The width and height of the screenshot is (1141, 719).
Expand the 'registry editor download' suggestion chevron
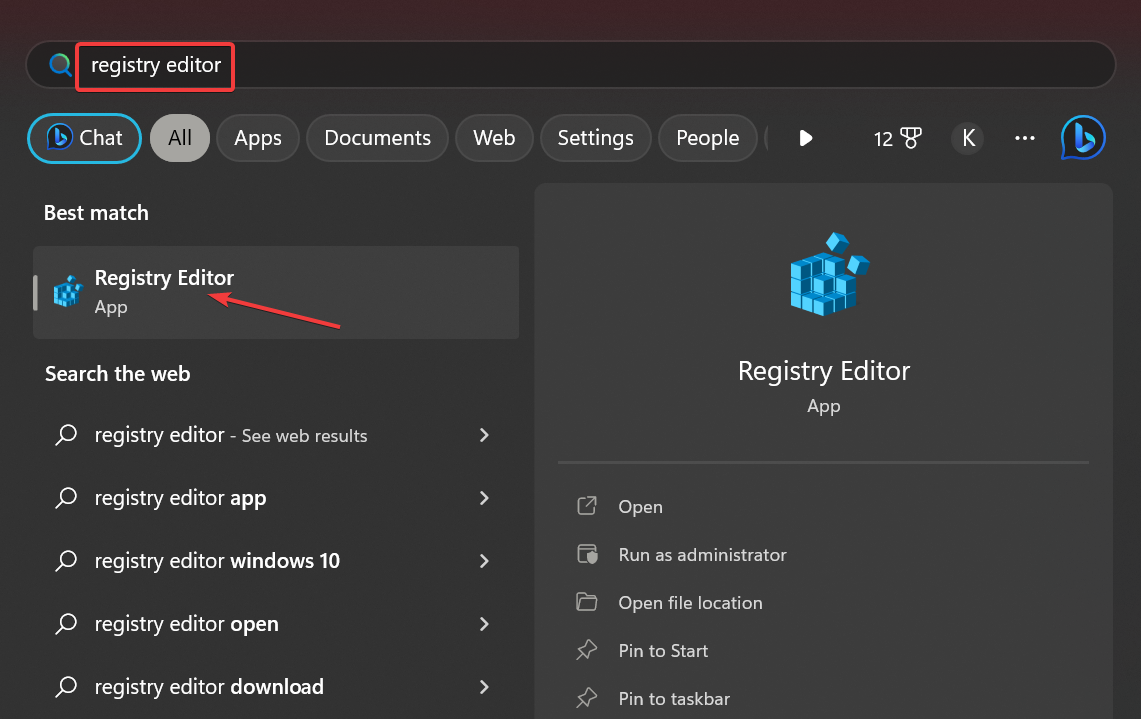[484, 687]
